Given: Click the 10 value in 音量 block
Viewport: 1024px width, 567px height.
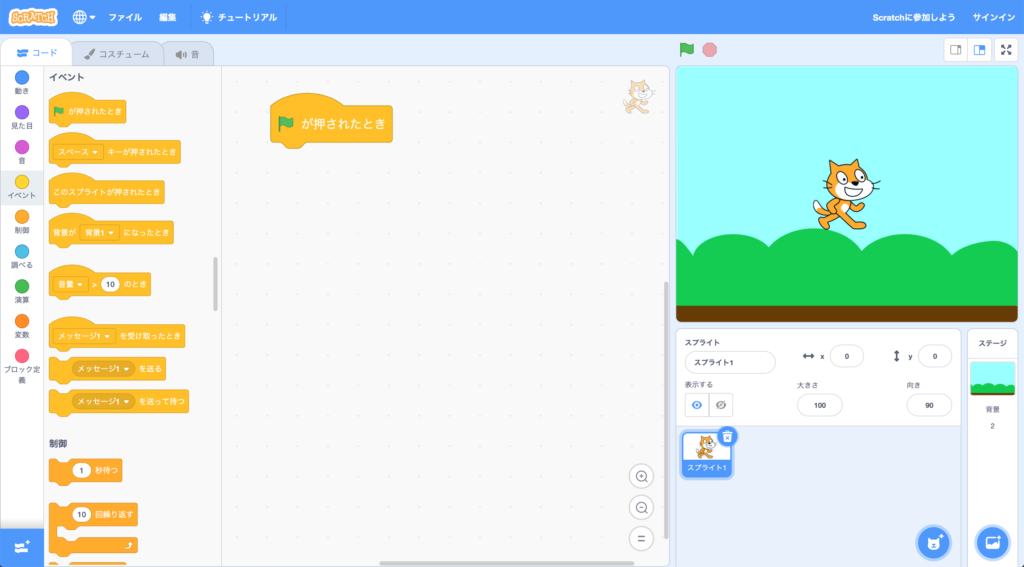Looking at the screenshot, I should [110, 284].
